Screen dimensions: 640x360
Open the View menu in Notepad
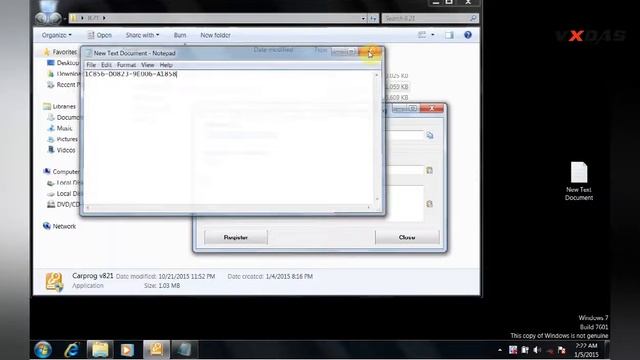click(x=147, y=65)
